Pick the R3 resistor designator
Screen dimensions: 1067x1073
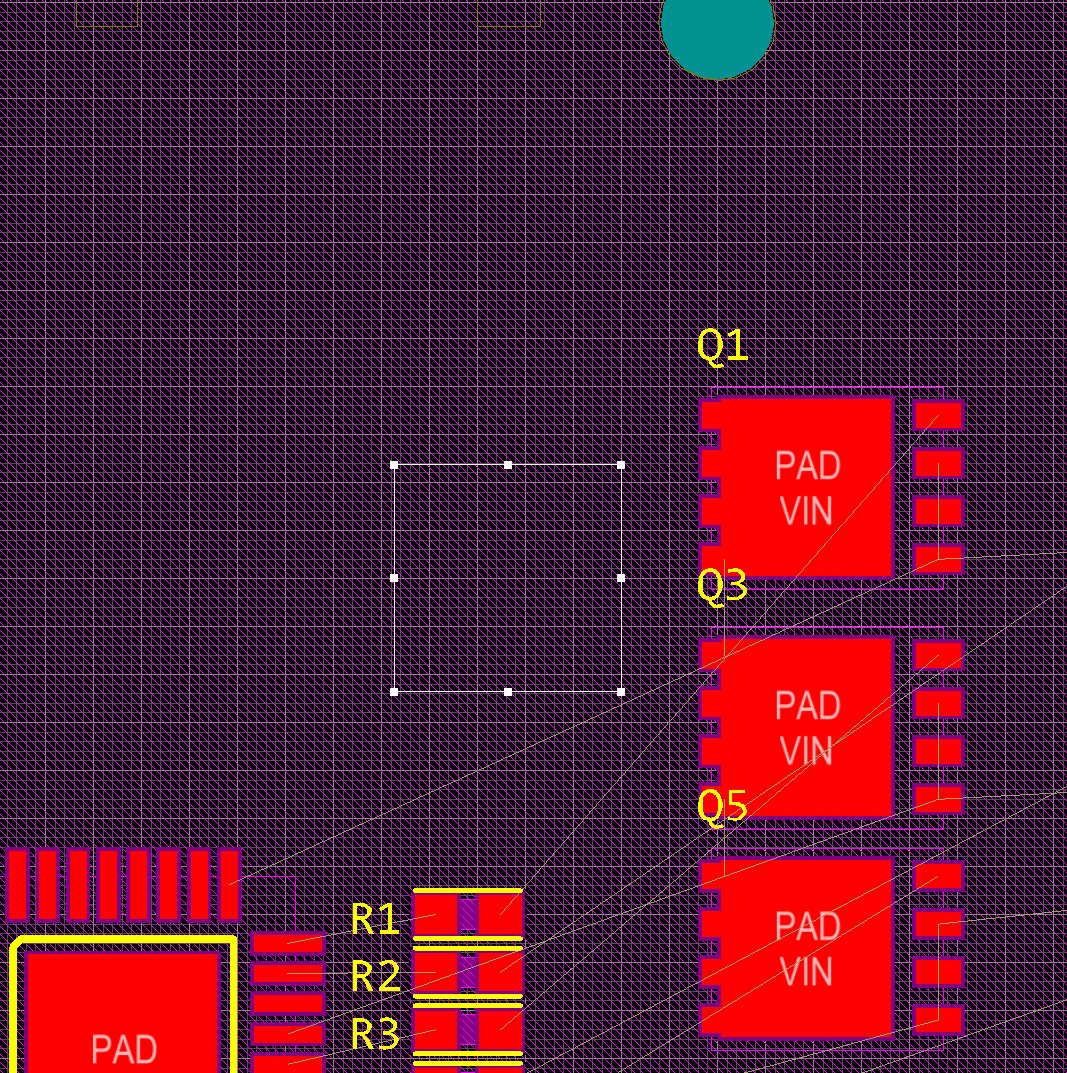tap(375, 1034)
